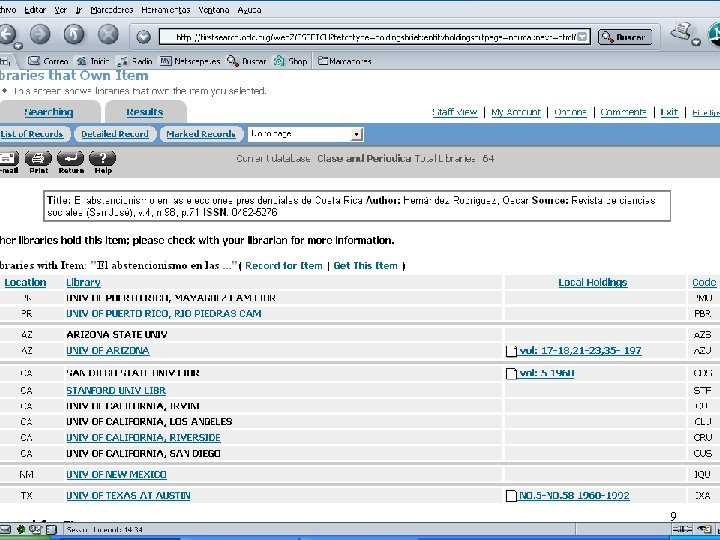Open the Marcadores folder in personal toolbar

tap(345, 61)
